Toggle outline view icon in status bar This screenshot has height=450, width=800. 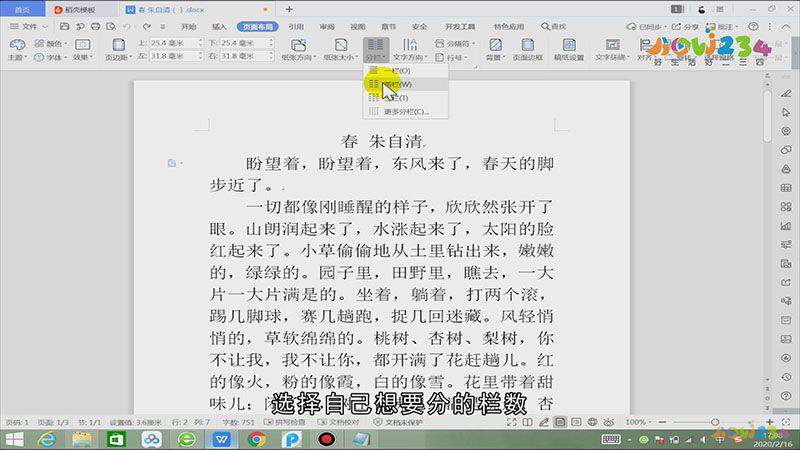pos(576,422)
